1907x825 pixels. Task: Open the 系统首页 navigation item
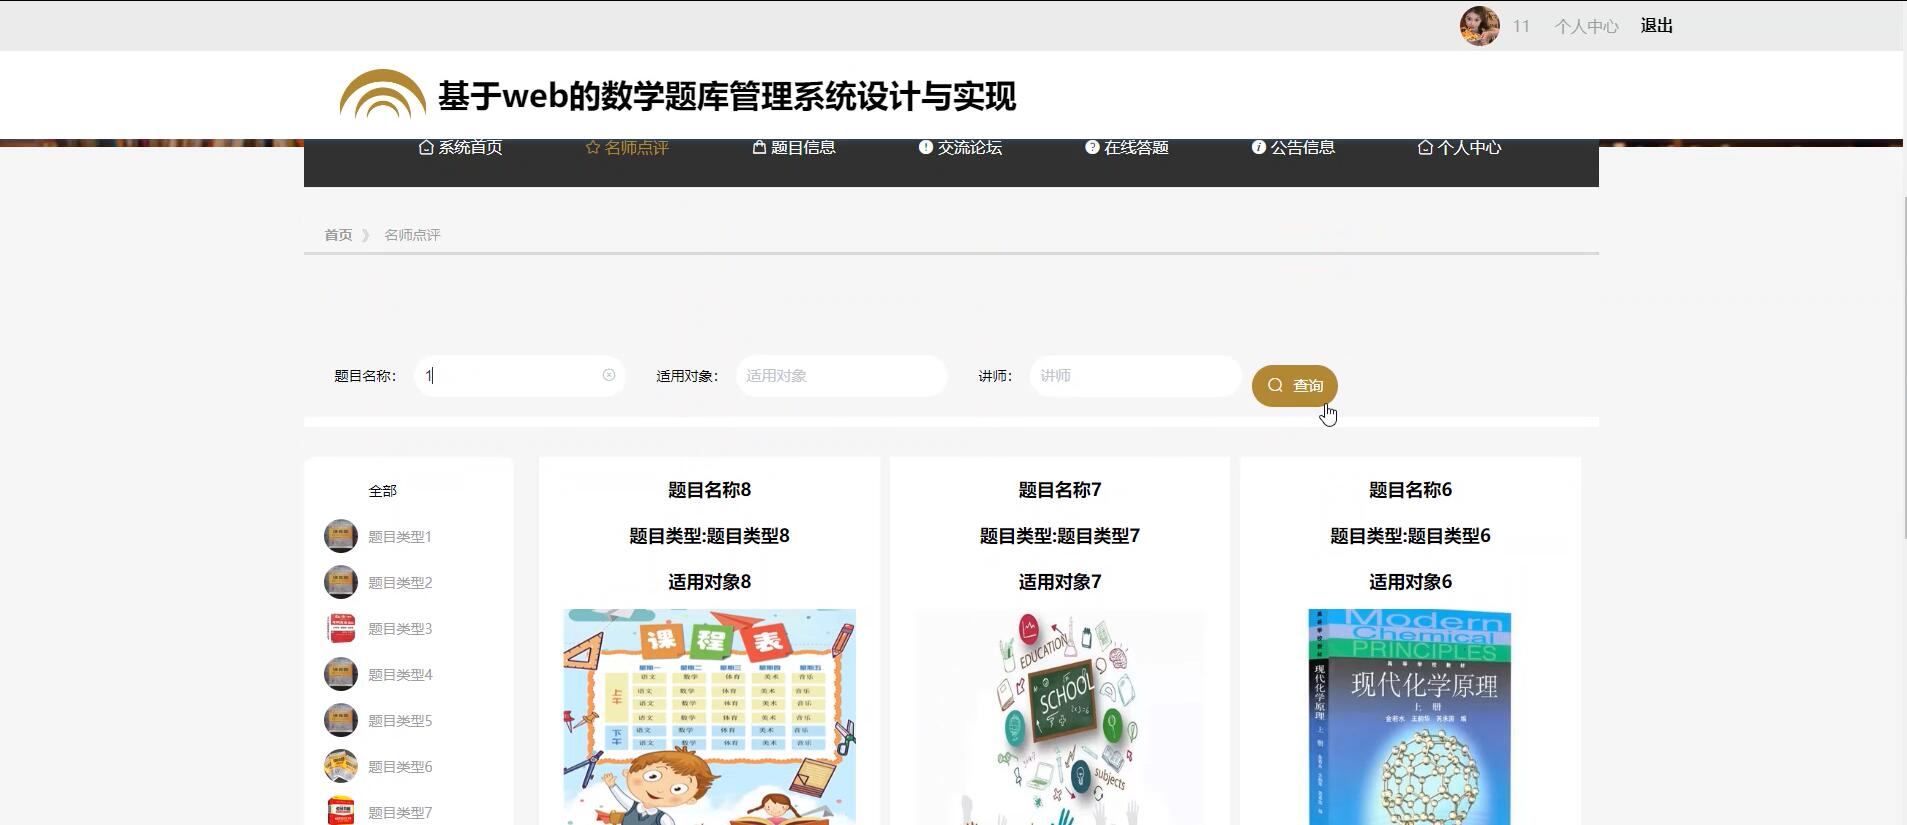pyautogui.click(x=460, y=147)
